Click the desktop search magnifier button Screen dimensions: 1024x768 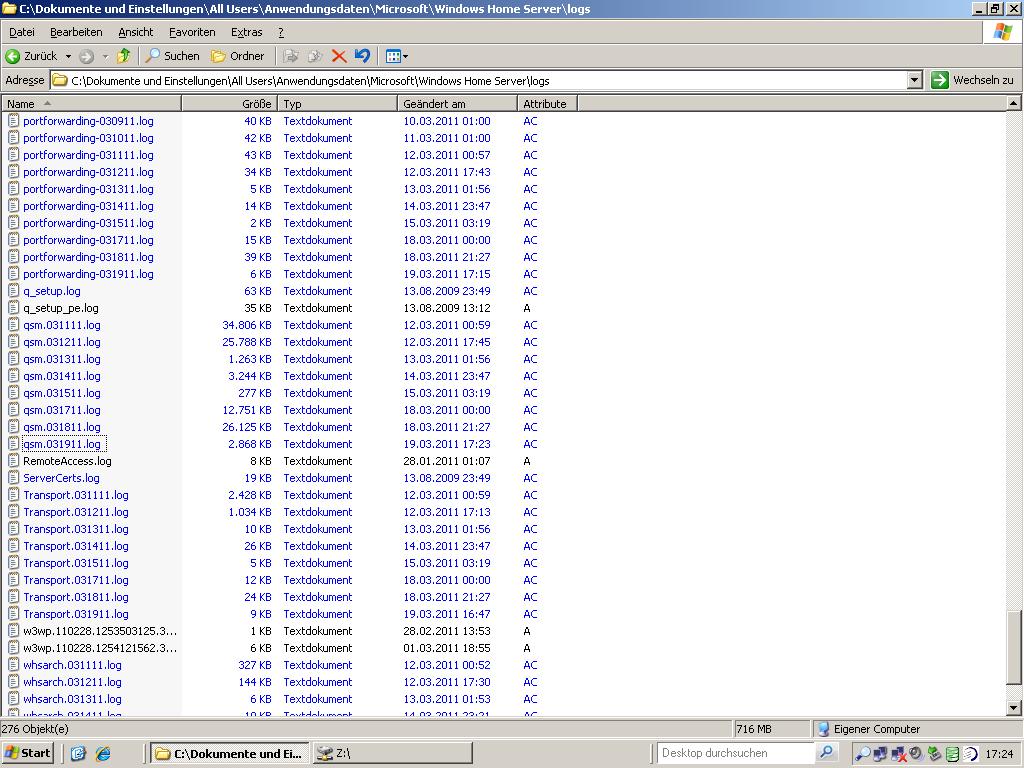pos(826,753)
